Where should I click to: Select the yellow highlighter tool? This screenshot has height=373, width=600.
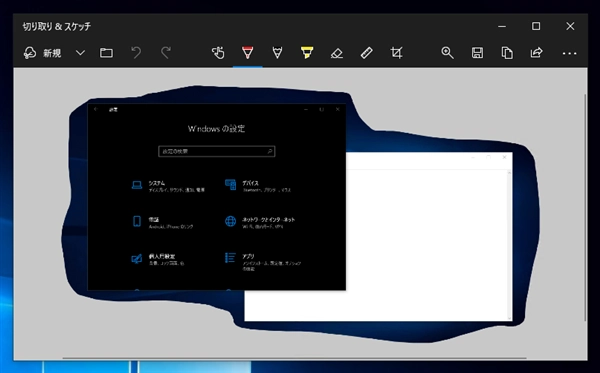307,53
